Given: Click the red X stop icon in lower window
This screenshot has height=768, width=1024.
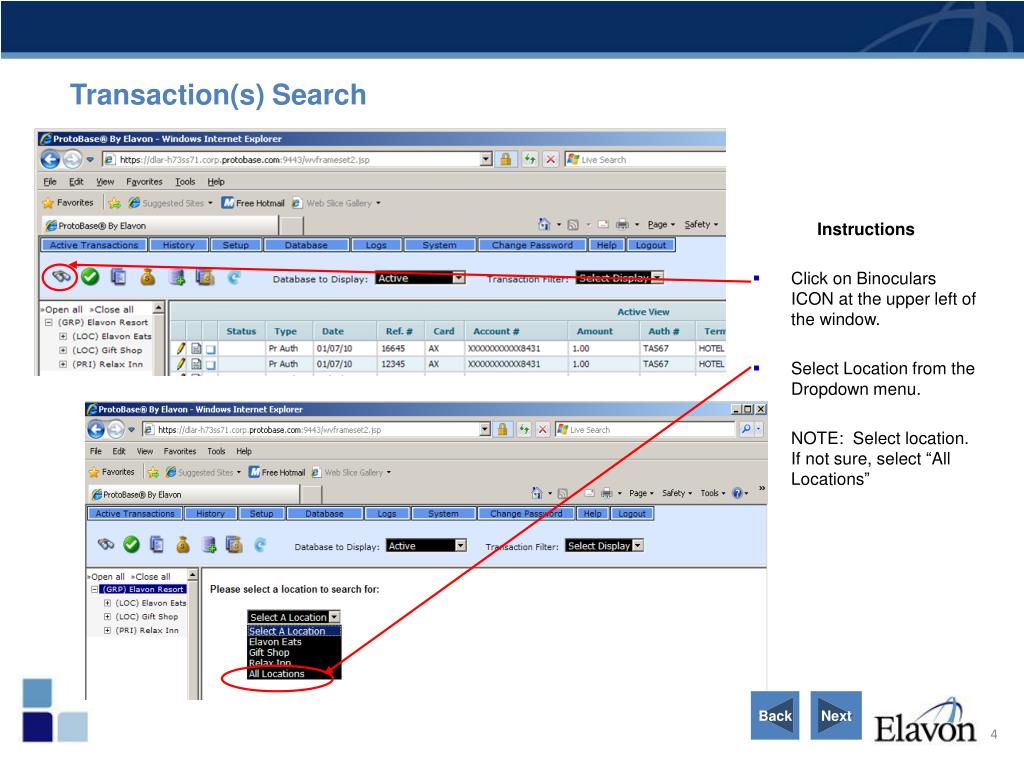Looking at the screenshot, I should click(x=543, y=429).
